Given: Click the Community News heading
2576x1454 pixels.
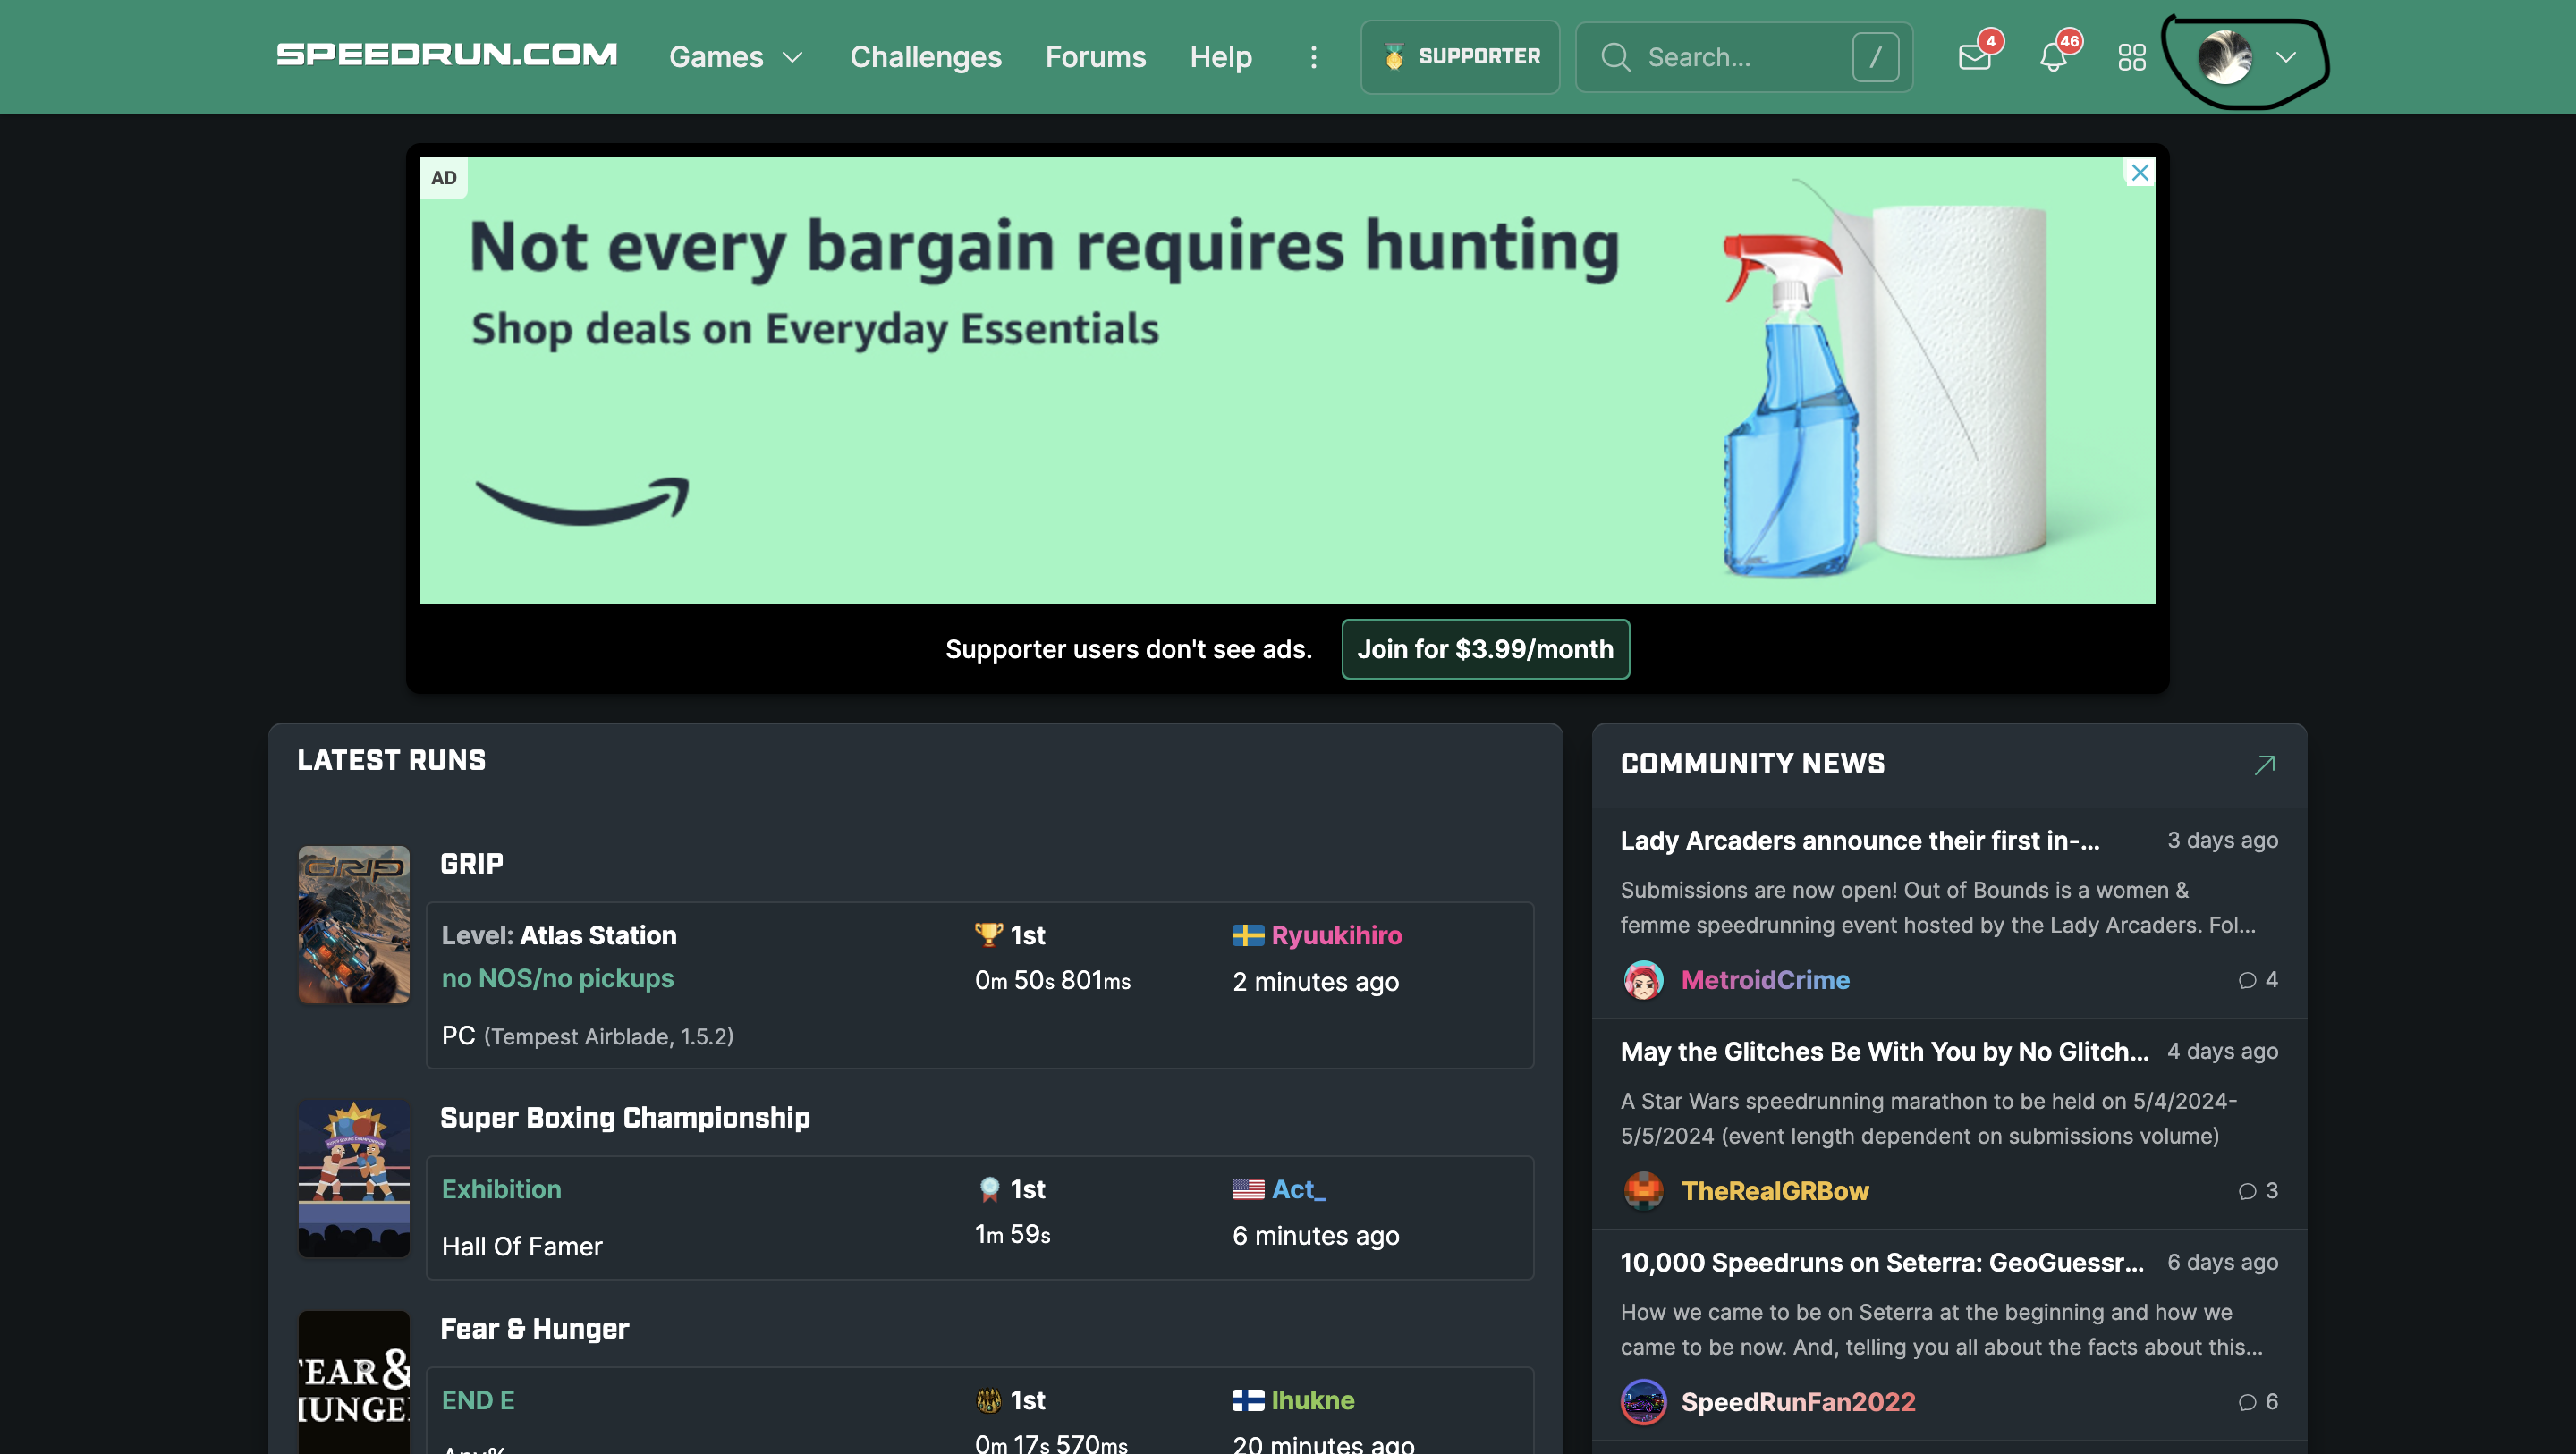Looking at the screenshot, I should [x=1752, y=763].
